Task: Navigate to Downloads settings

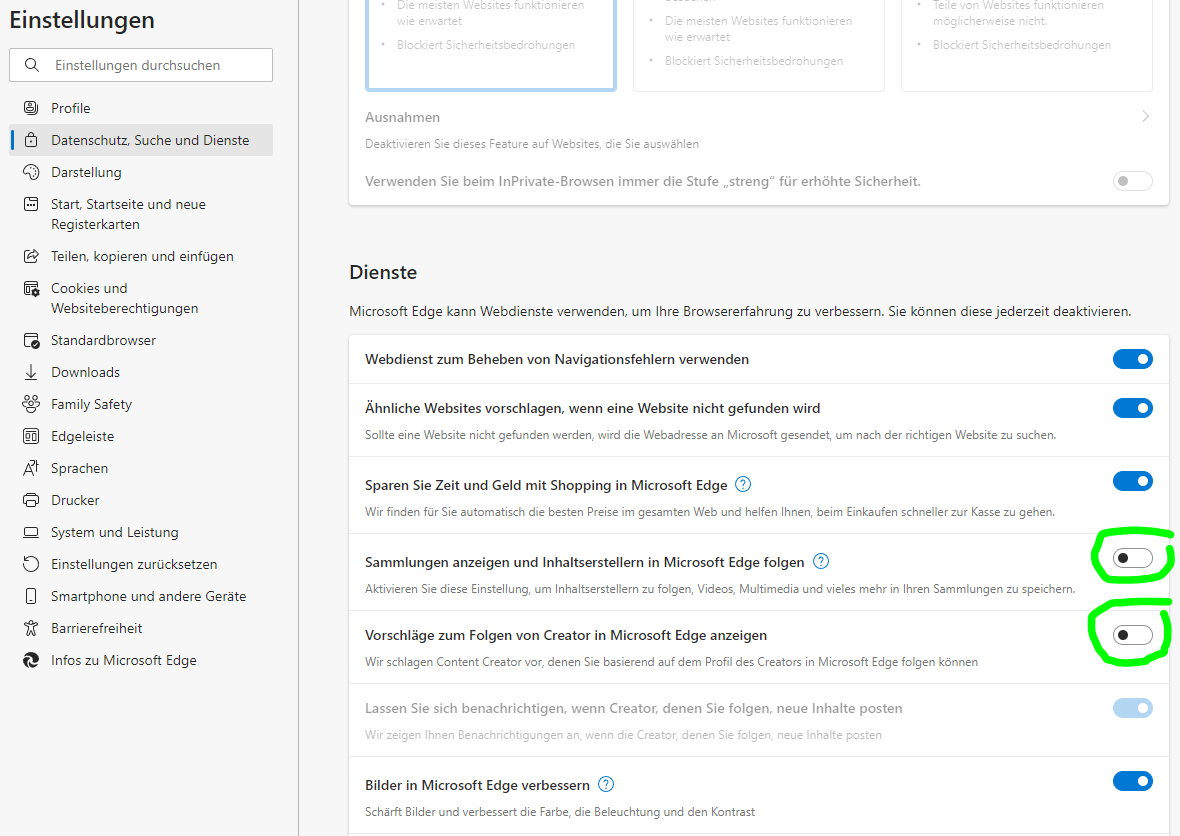Action: (141, 372)
